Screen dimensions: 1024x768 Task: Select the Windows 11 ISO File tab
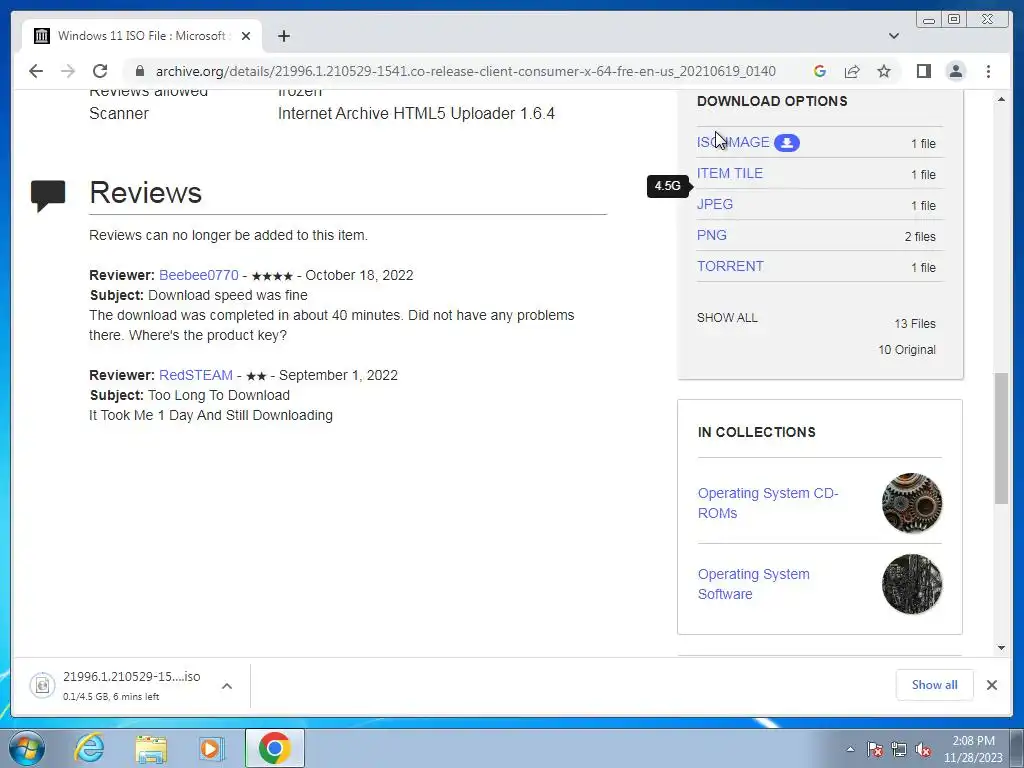142,36
